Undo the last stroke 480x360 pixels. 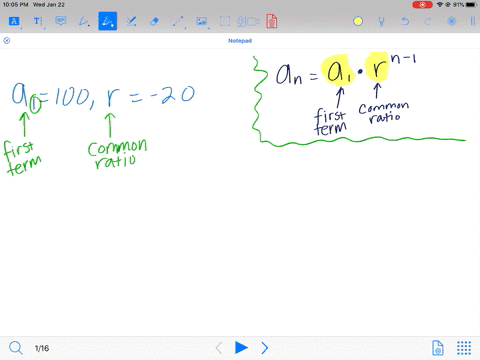[x=405, y=21]
